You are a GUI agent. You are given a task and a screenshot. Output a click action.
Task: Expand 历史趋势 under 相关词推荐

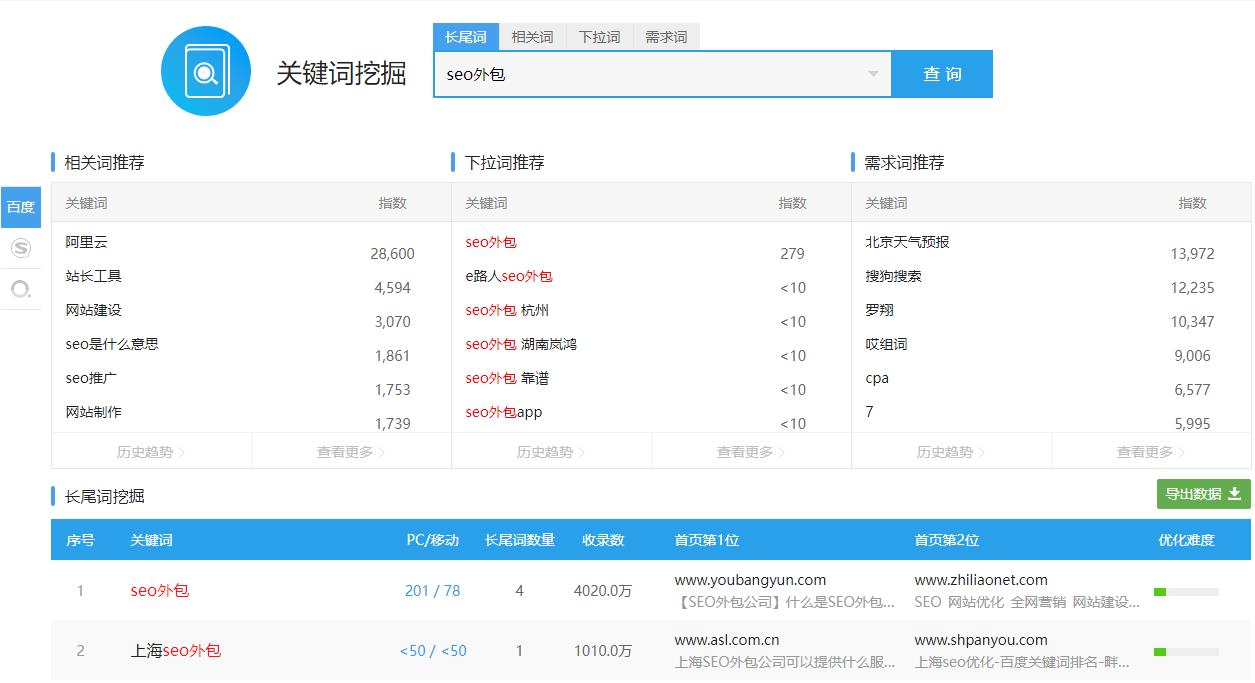pyautogui.click(x=149, y=451)
